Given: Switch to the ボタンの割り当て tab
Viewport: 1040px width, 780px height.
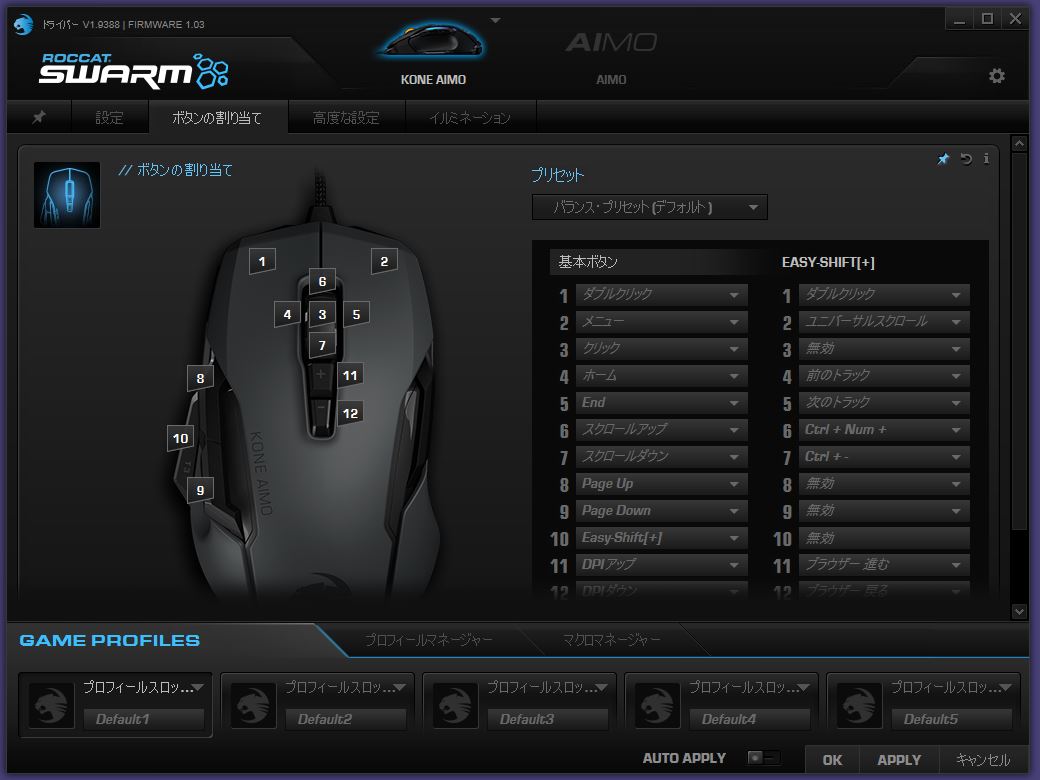Looking at the screenshot, I should pos(218,117).
